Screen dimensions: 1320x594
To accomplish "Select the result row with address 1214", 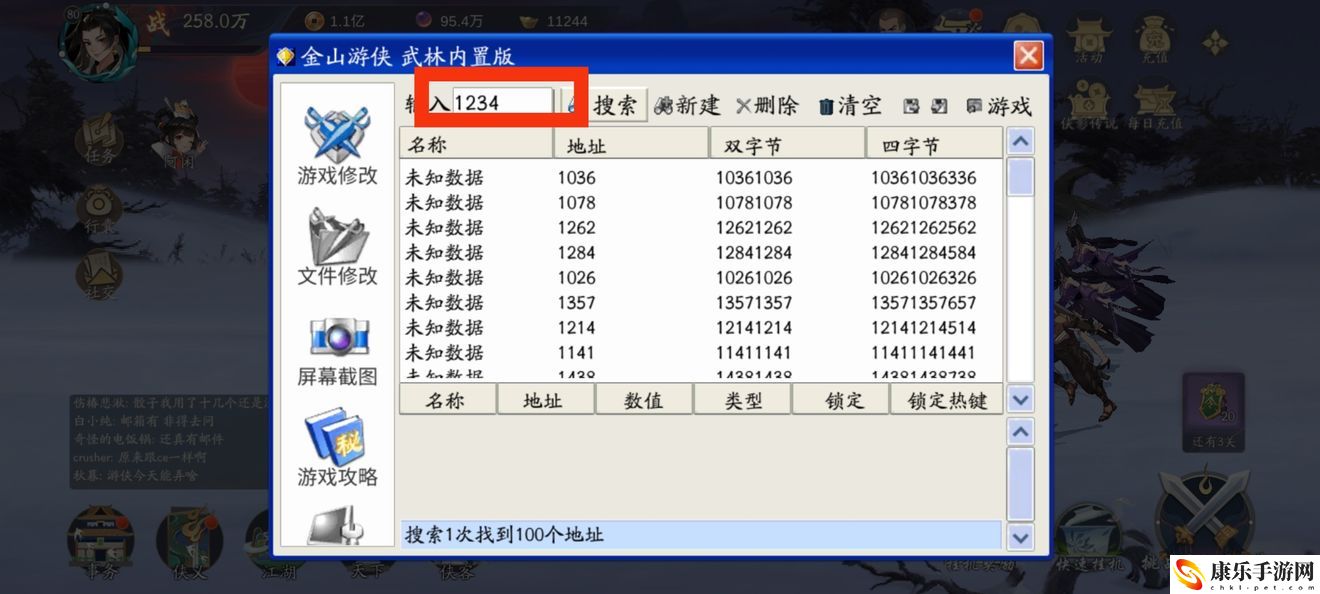I will 701,328.
